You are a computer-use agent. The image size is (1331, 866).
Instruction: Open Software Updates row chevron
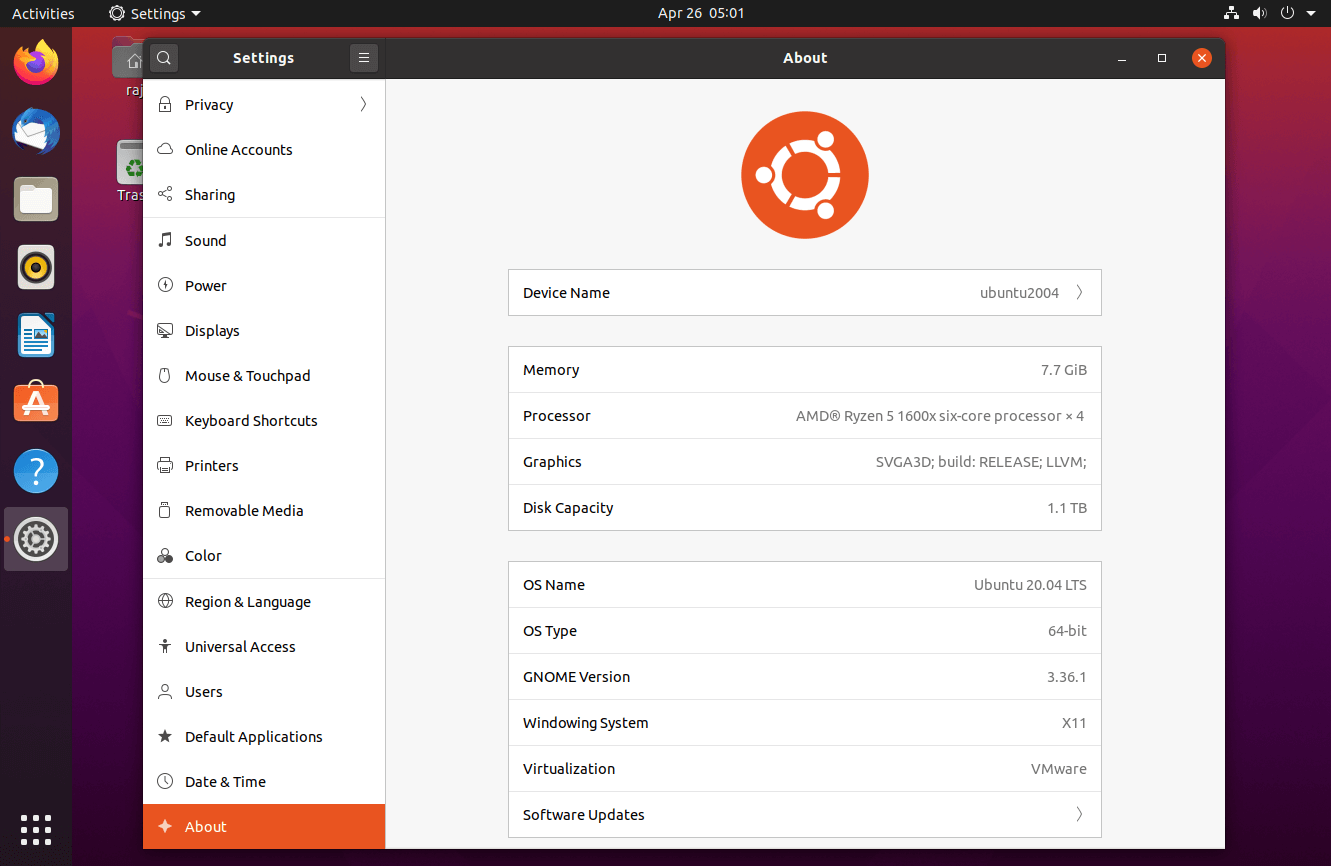pyautogui.click(x=1079, y=814)
